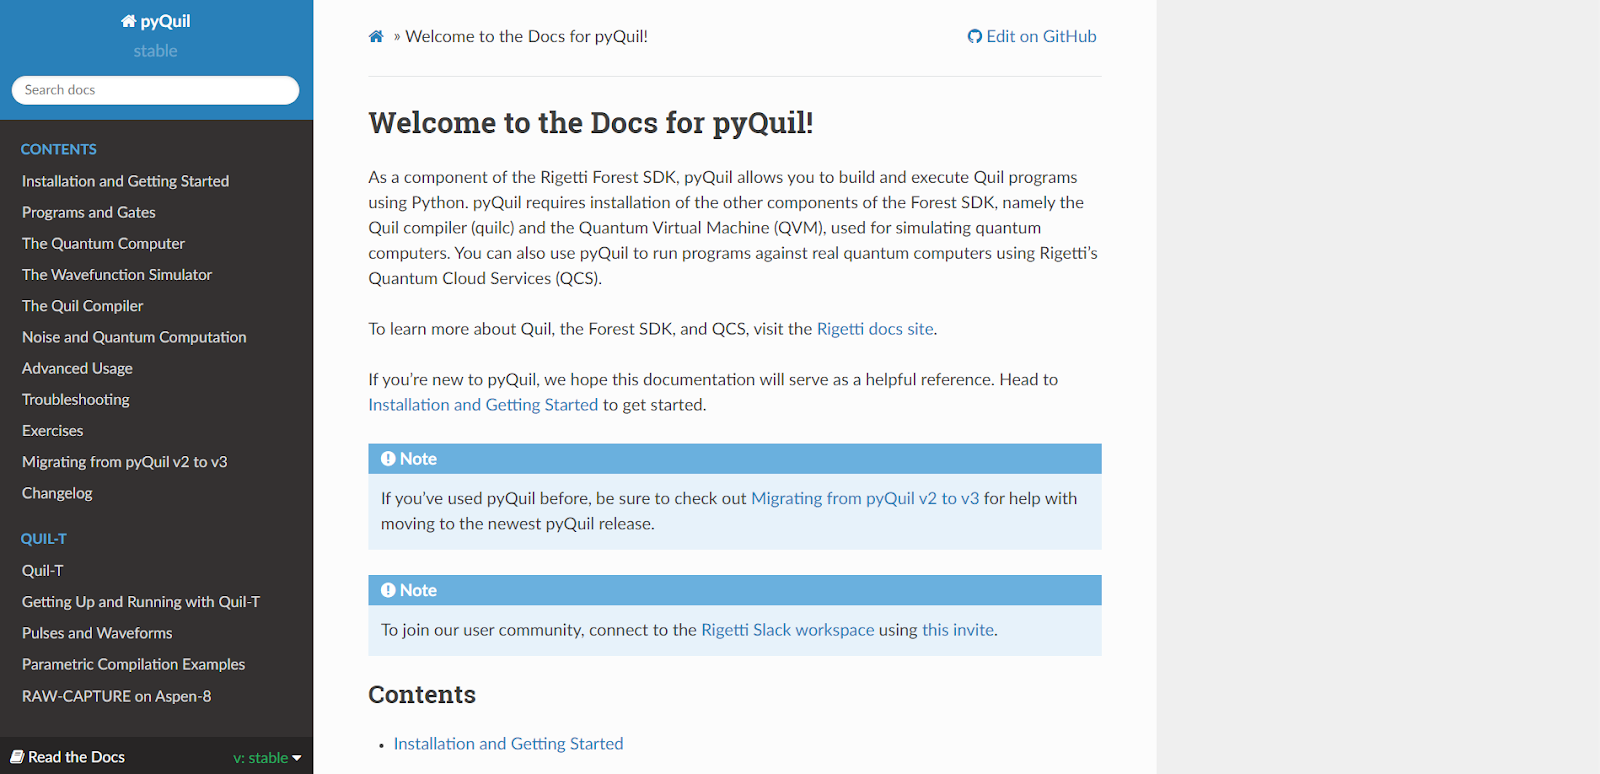Open The Wavefunction Simulator section
Image resolution: width=1600 pixels, height=774 pixels.
click(x=116, y=274)
